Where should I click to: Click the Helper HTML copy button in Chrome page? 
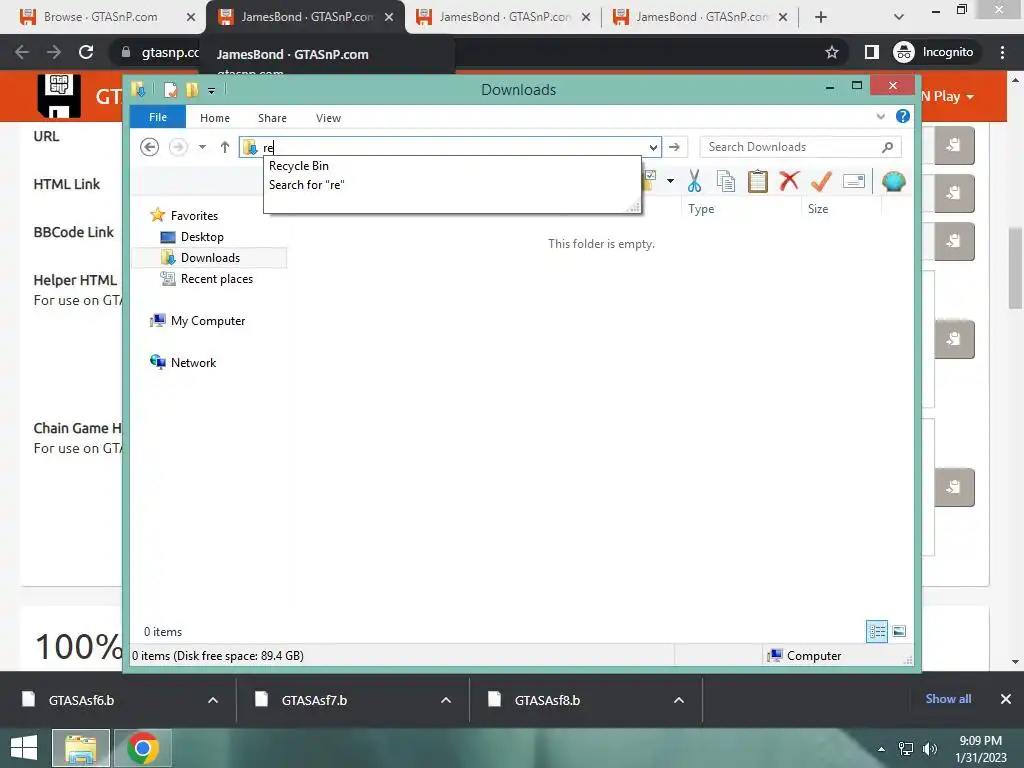(954, 340)
